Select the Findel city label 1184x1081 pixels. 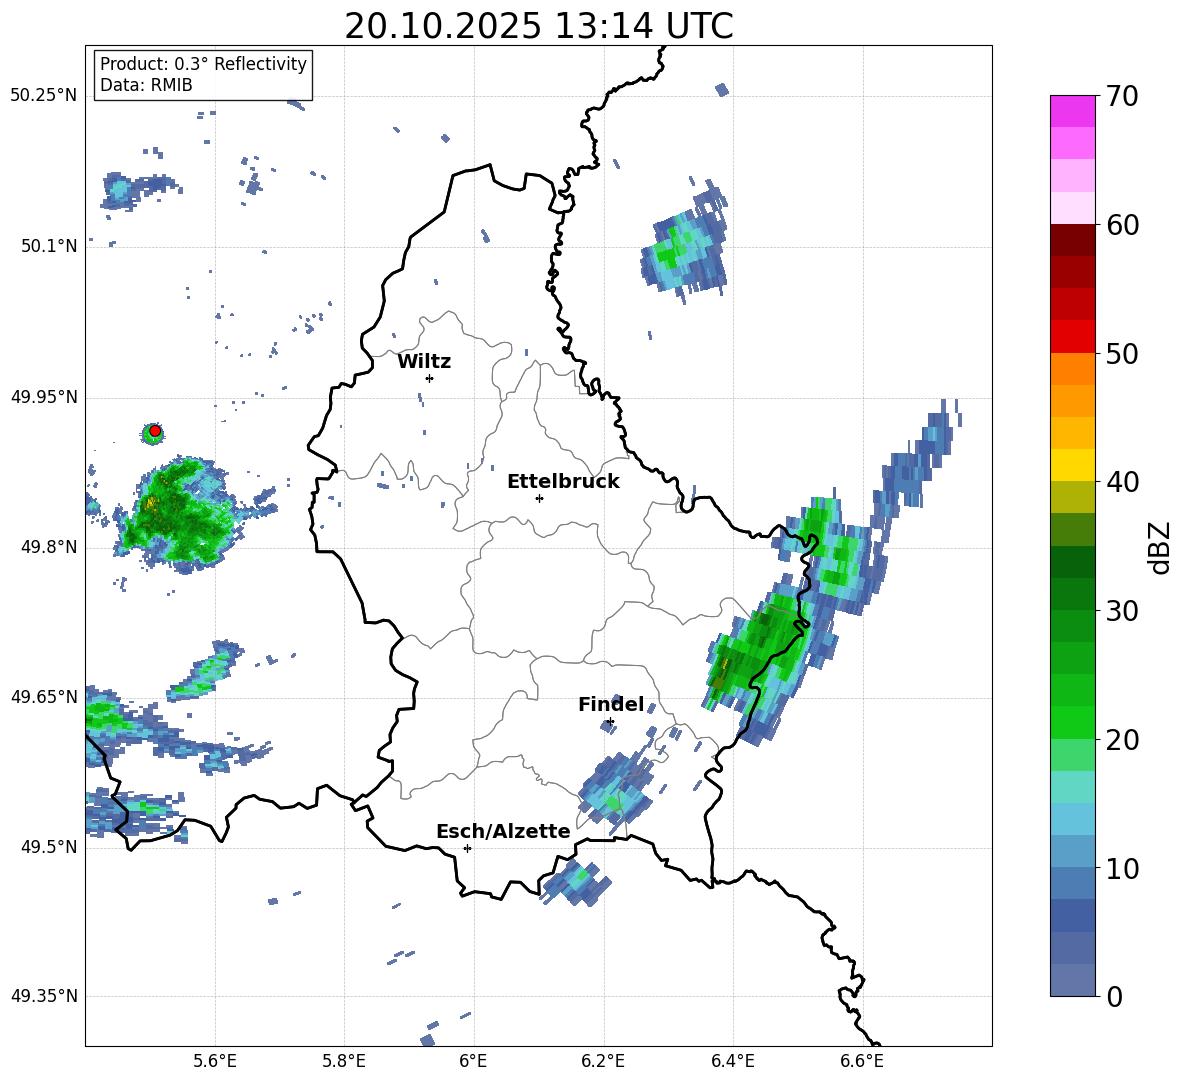coord(611,704)
